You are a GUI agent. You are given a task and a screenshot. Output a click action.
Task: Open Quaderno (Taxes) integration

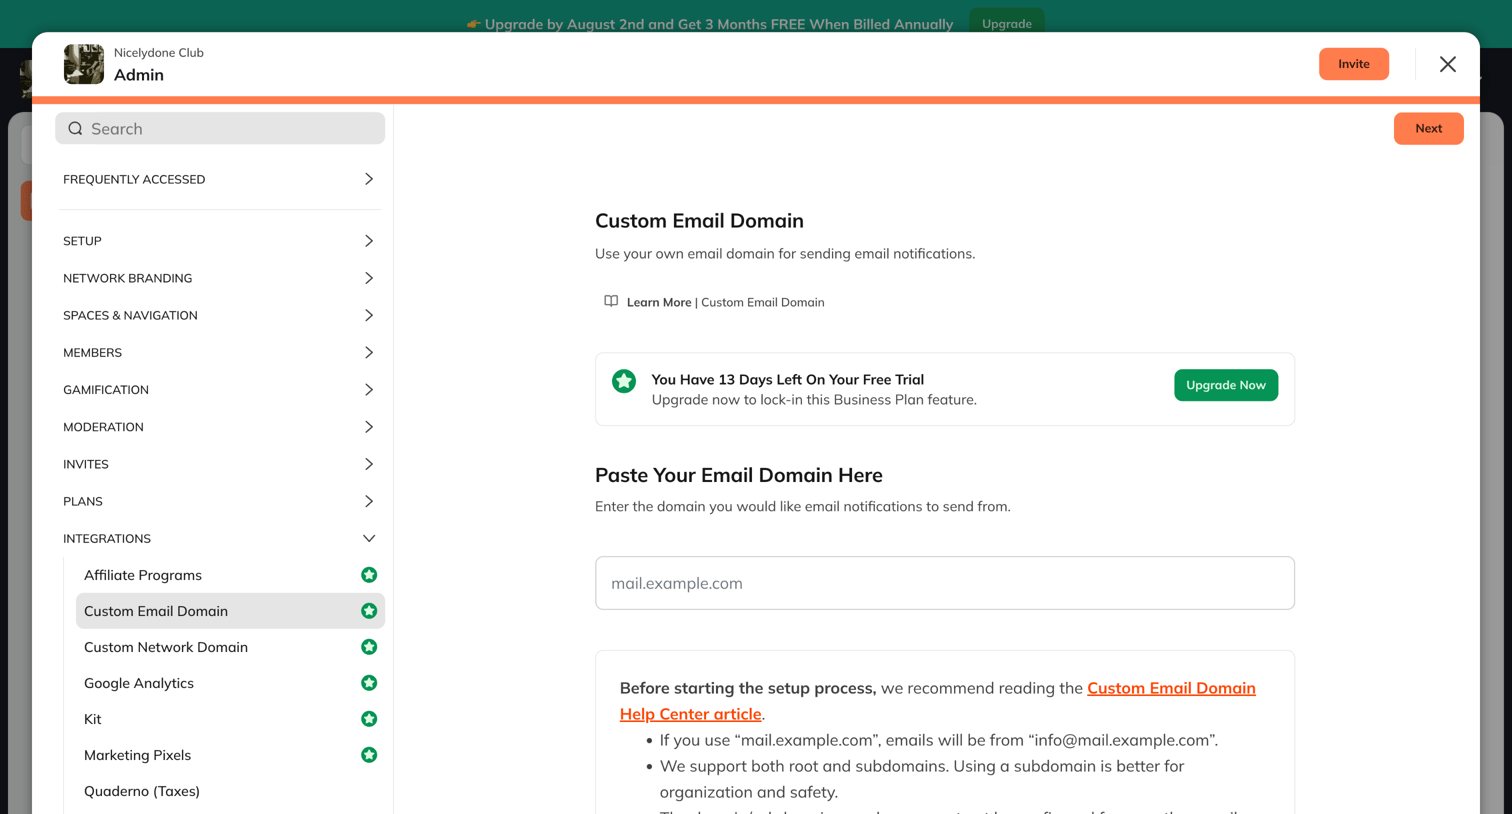pos(230,791)
